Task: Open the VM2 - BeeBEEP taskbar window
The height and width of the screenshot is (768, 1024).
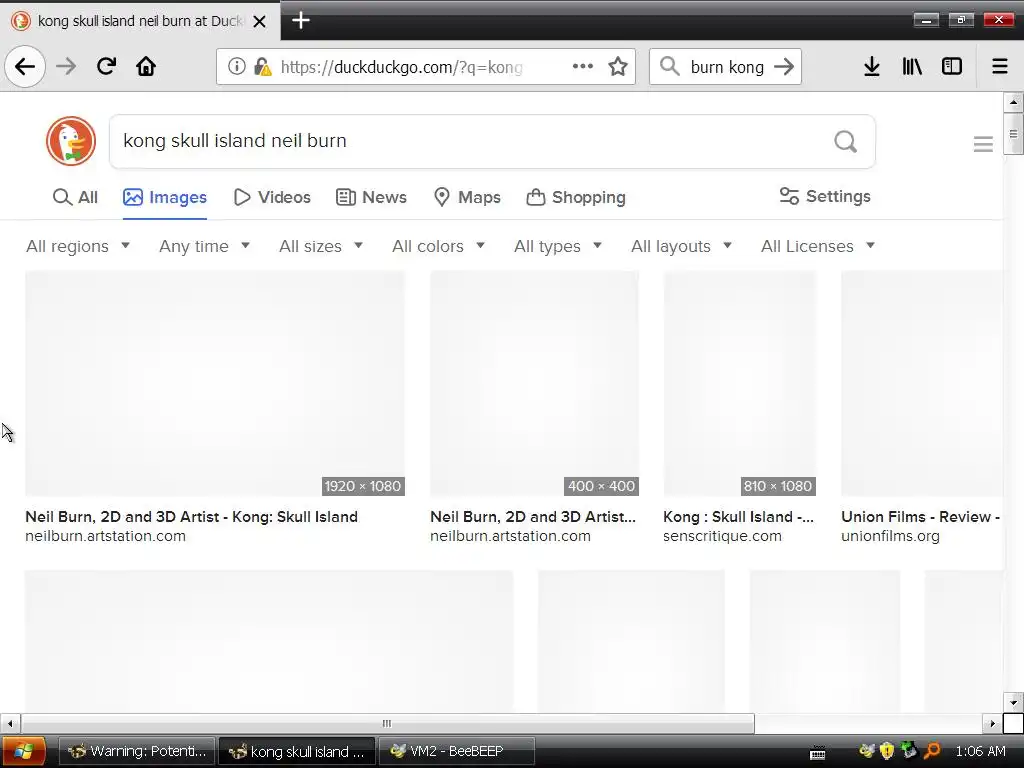Action: (456, 751)
